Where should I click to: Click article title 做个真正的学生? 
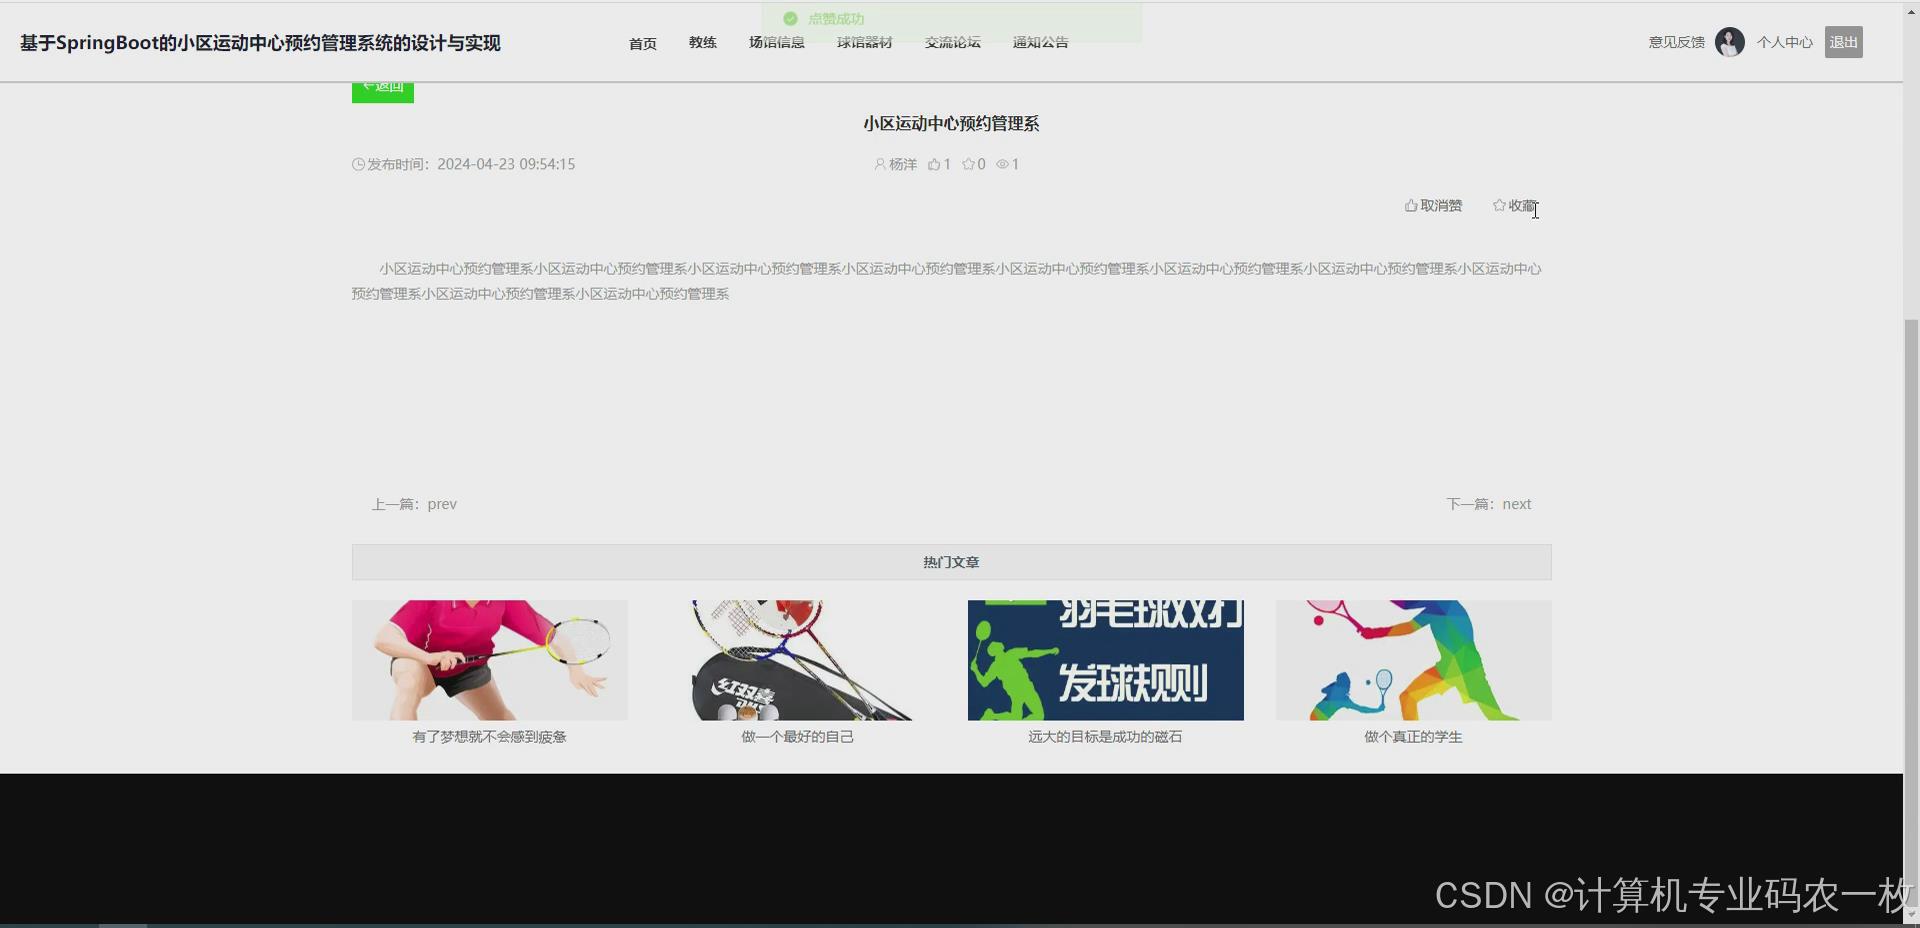1414,737
